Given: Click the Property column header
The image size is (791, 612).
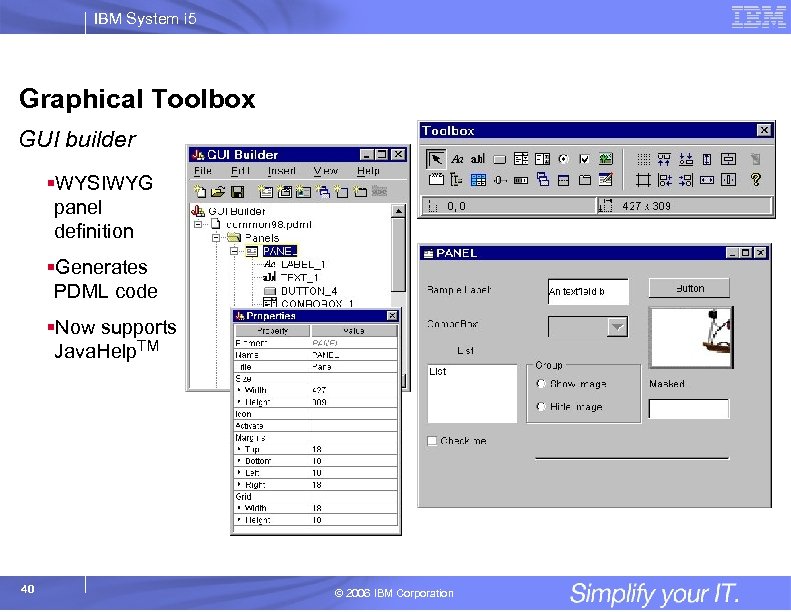Looking at the screenshot, I should (x=272, y=331).
